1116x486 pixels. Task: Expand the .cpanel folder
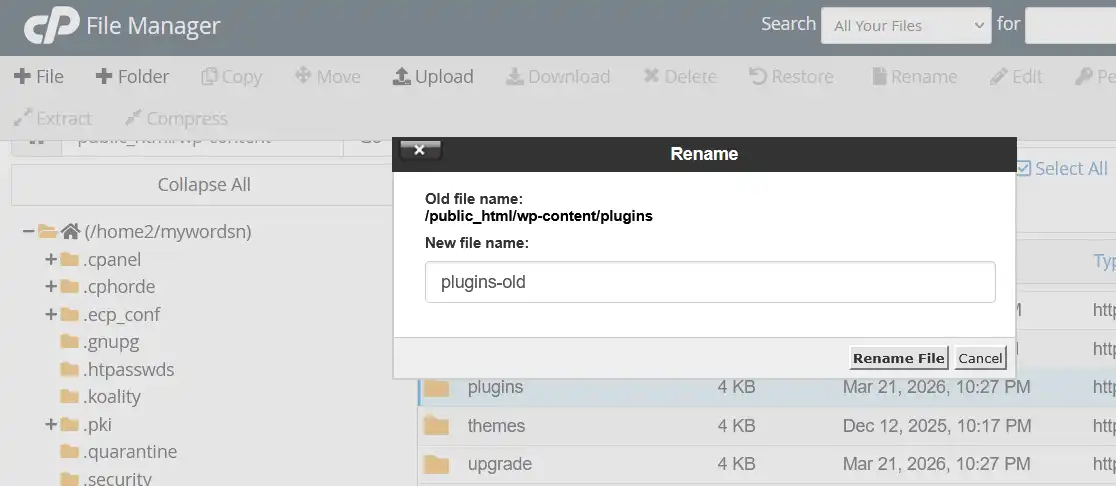tap(51, 259)
